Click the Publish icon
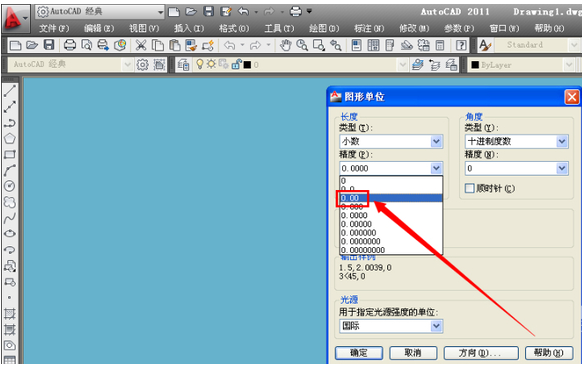Image resolution: width=582 pixels, height=365 pixels. [103, 45]
